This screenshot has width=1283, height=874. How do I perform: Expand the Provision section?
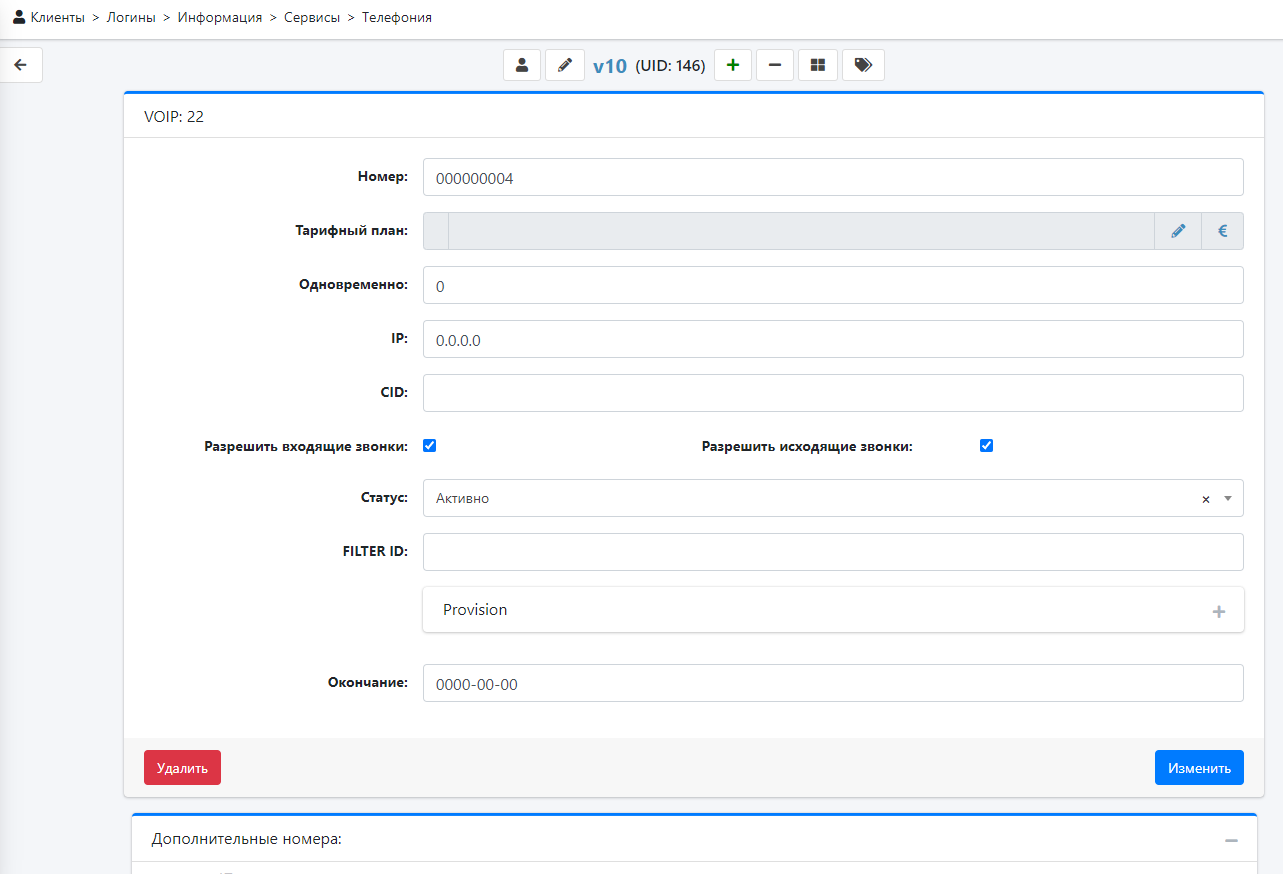pos(1218,611)
